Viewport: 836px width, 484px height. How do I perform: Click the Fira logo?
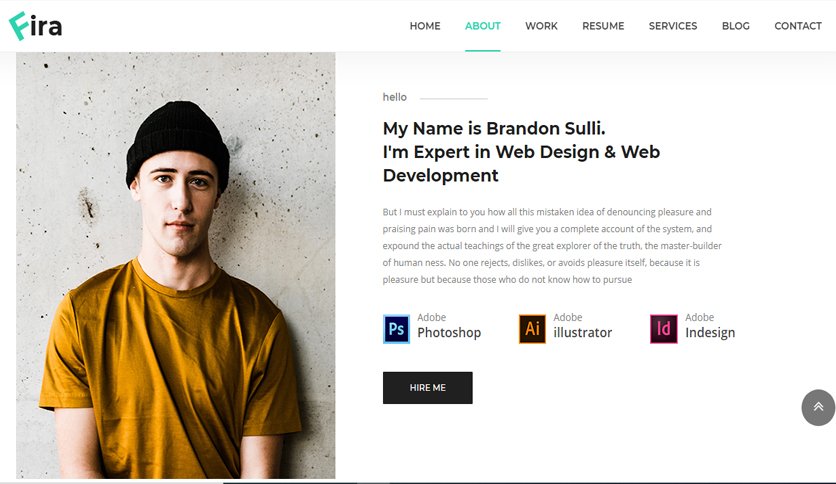tap(35, 26)
